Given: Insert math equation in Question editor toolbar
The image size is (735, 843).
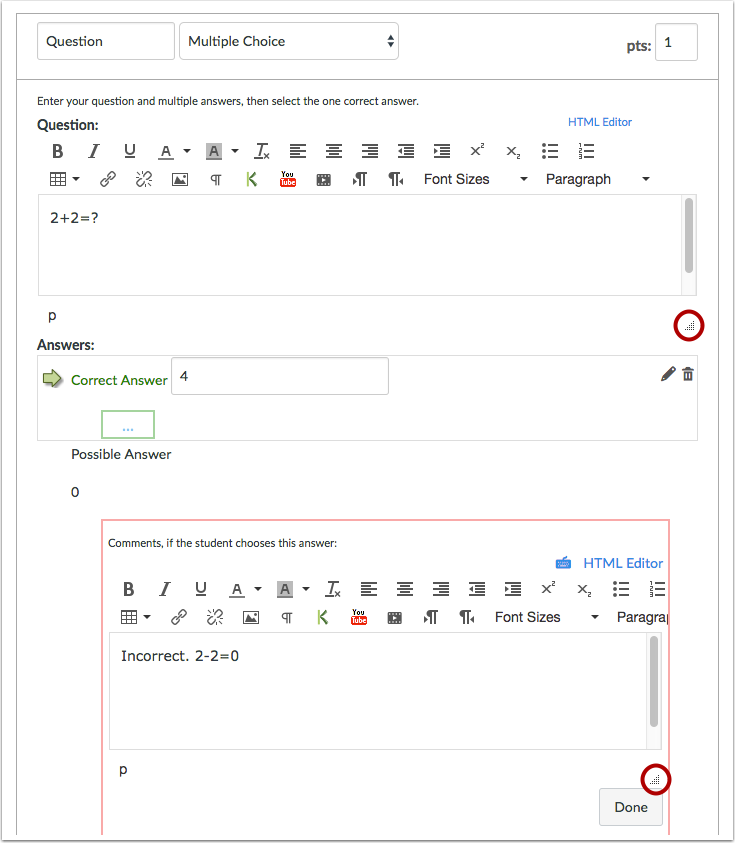Looking at the screenshot, I should [216, 180].
